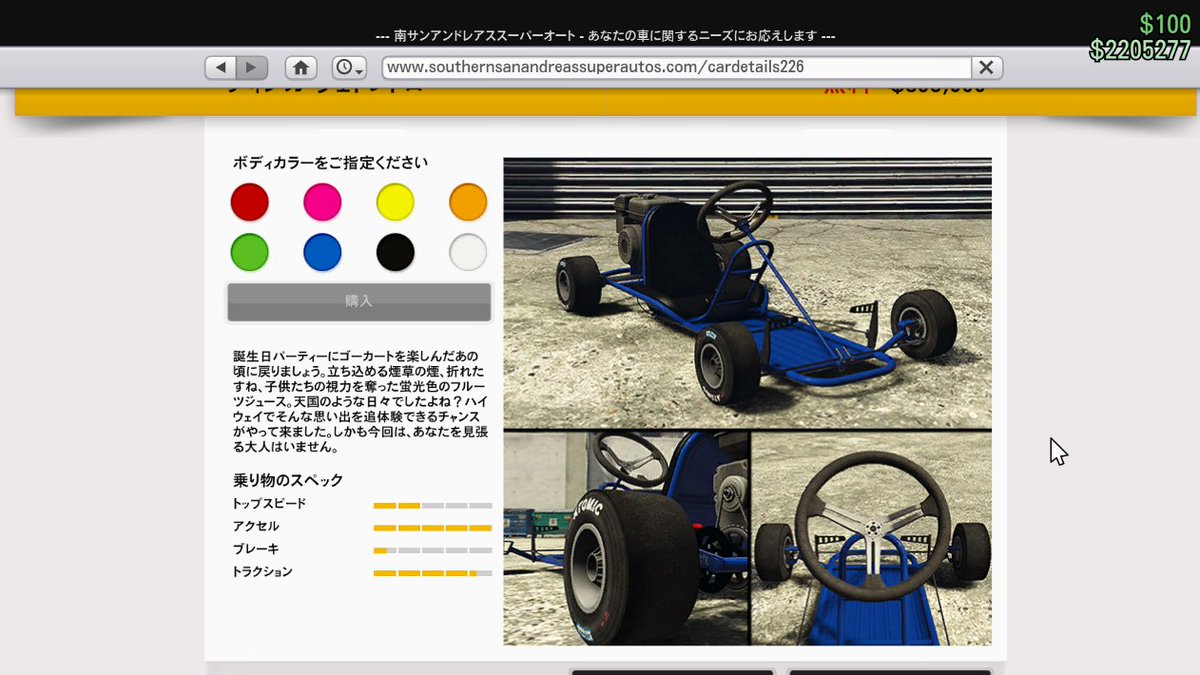Click the $2205277 bank balance

coord(1140,50)
